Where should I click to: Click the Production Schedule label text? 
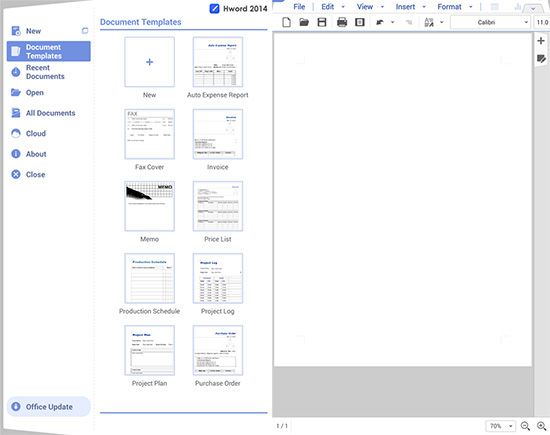(x=149, y=311)
